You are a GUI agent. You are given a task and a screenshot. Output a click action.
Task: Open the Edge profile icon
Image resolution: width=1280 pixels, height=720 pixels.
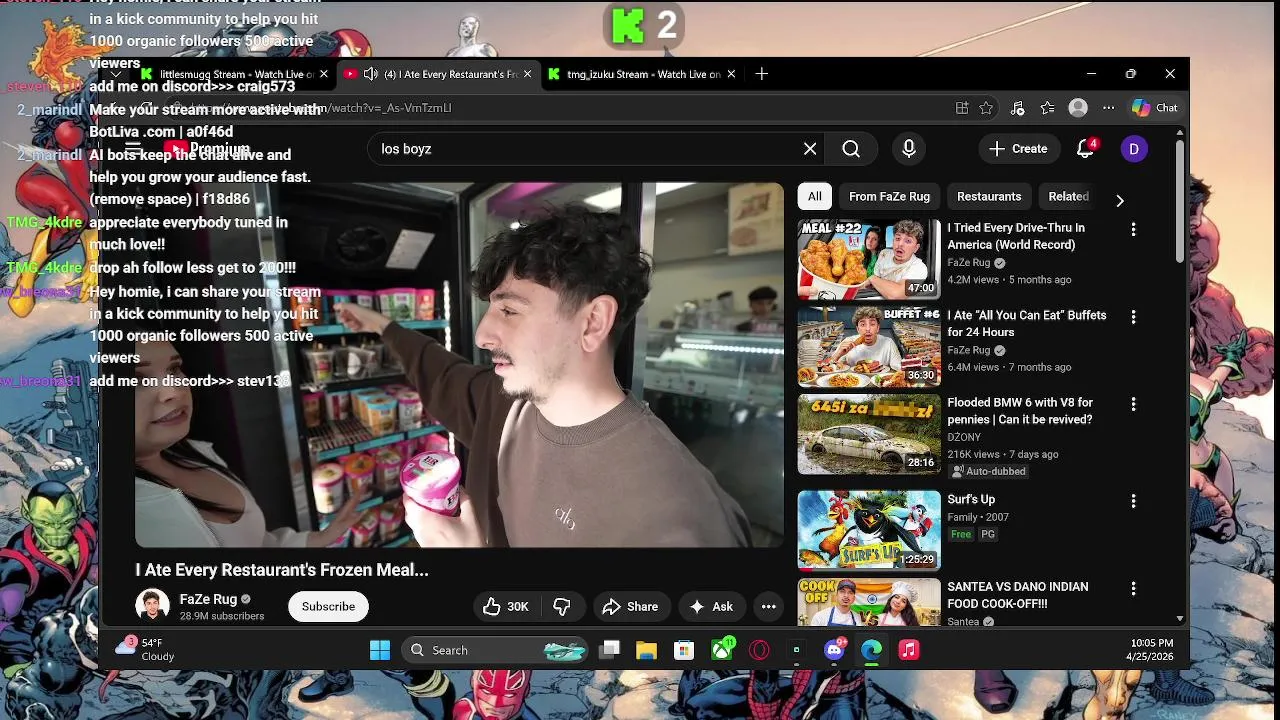(1078, 108)
